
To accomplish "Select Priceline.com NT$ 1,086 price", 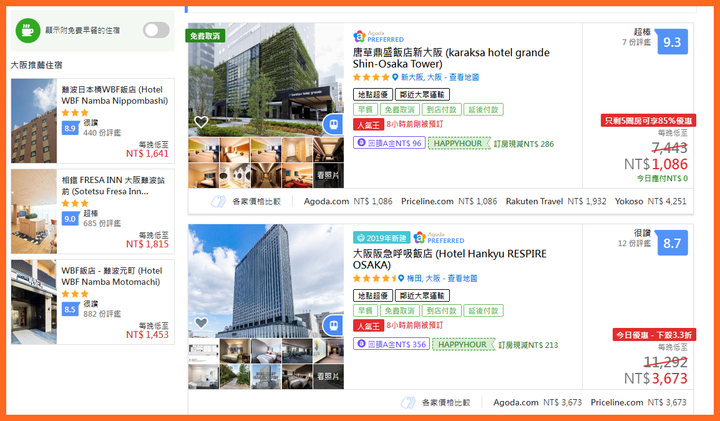I will pyautogui.click(x=449, y=201).
